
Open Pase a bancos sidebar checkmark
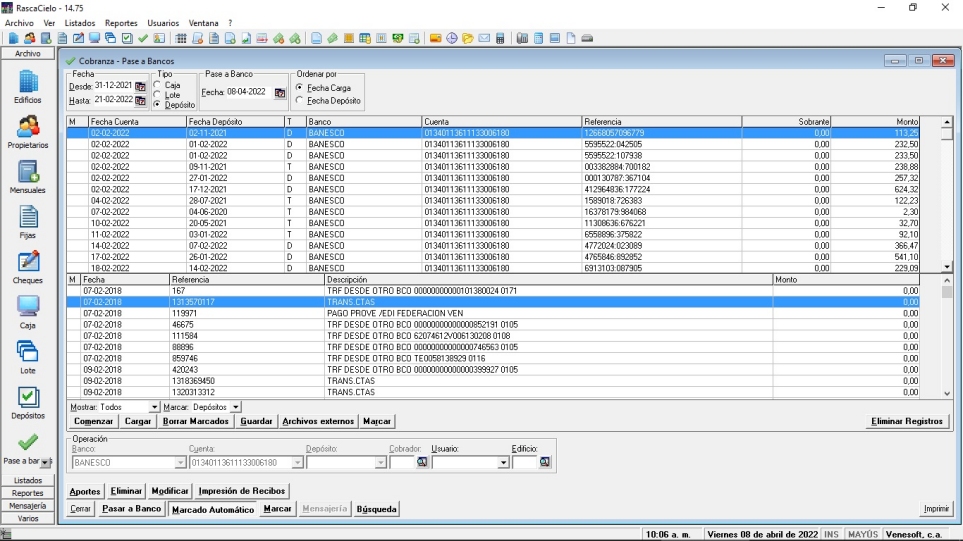click(28, 442)
